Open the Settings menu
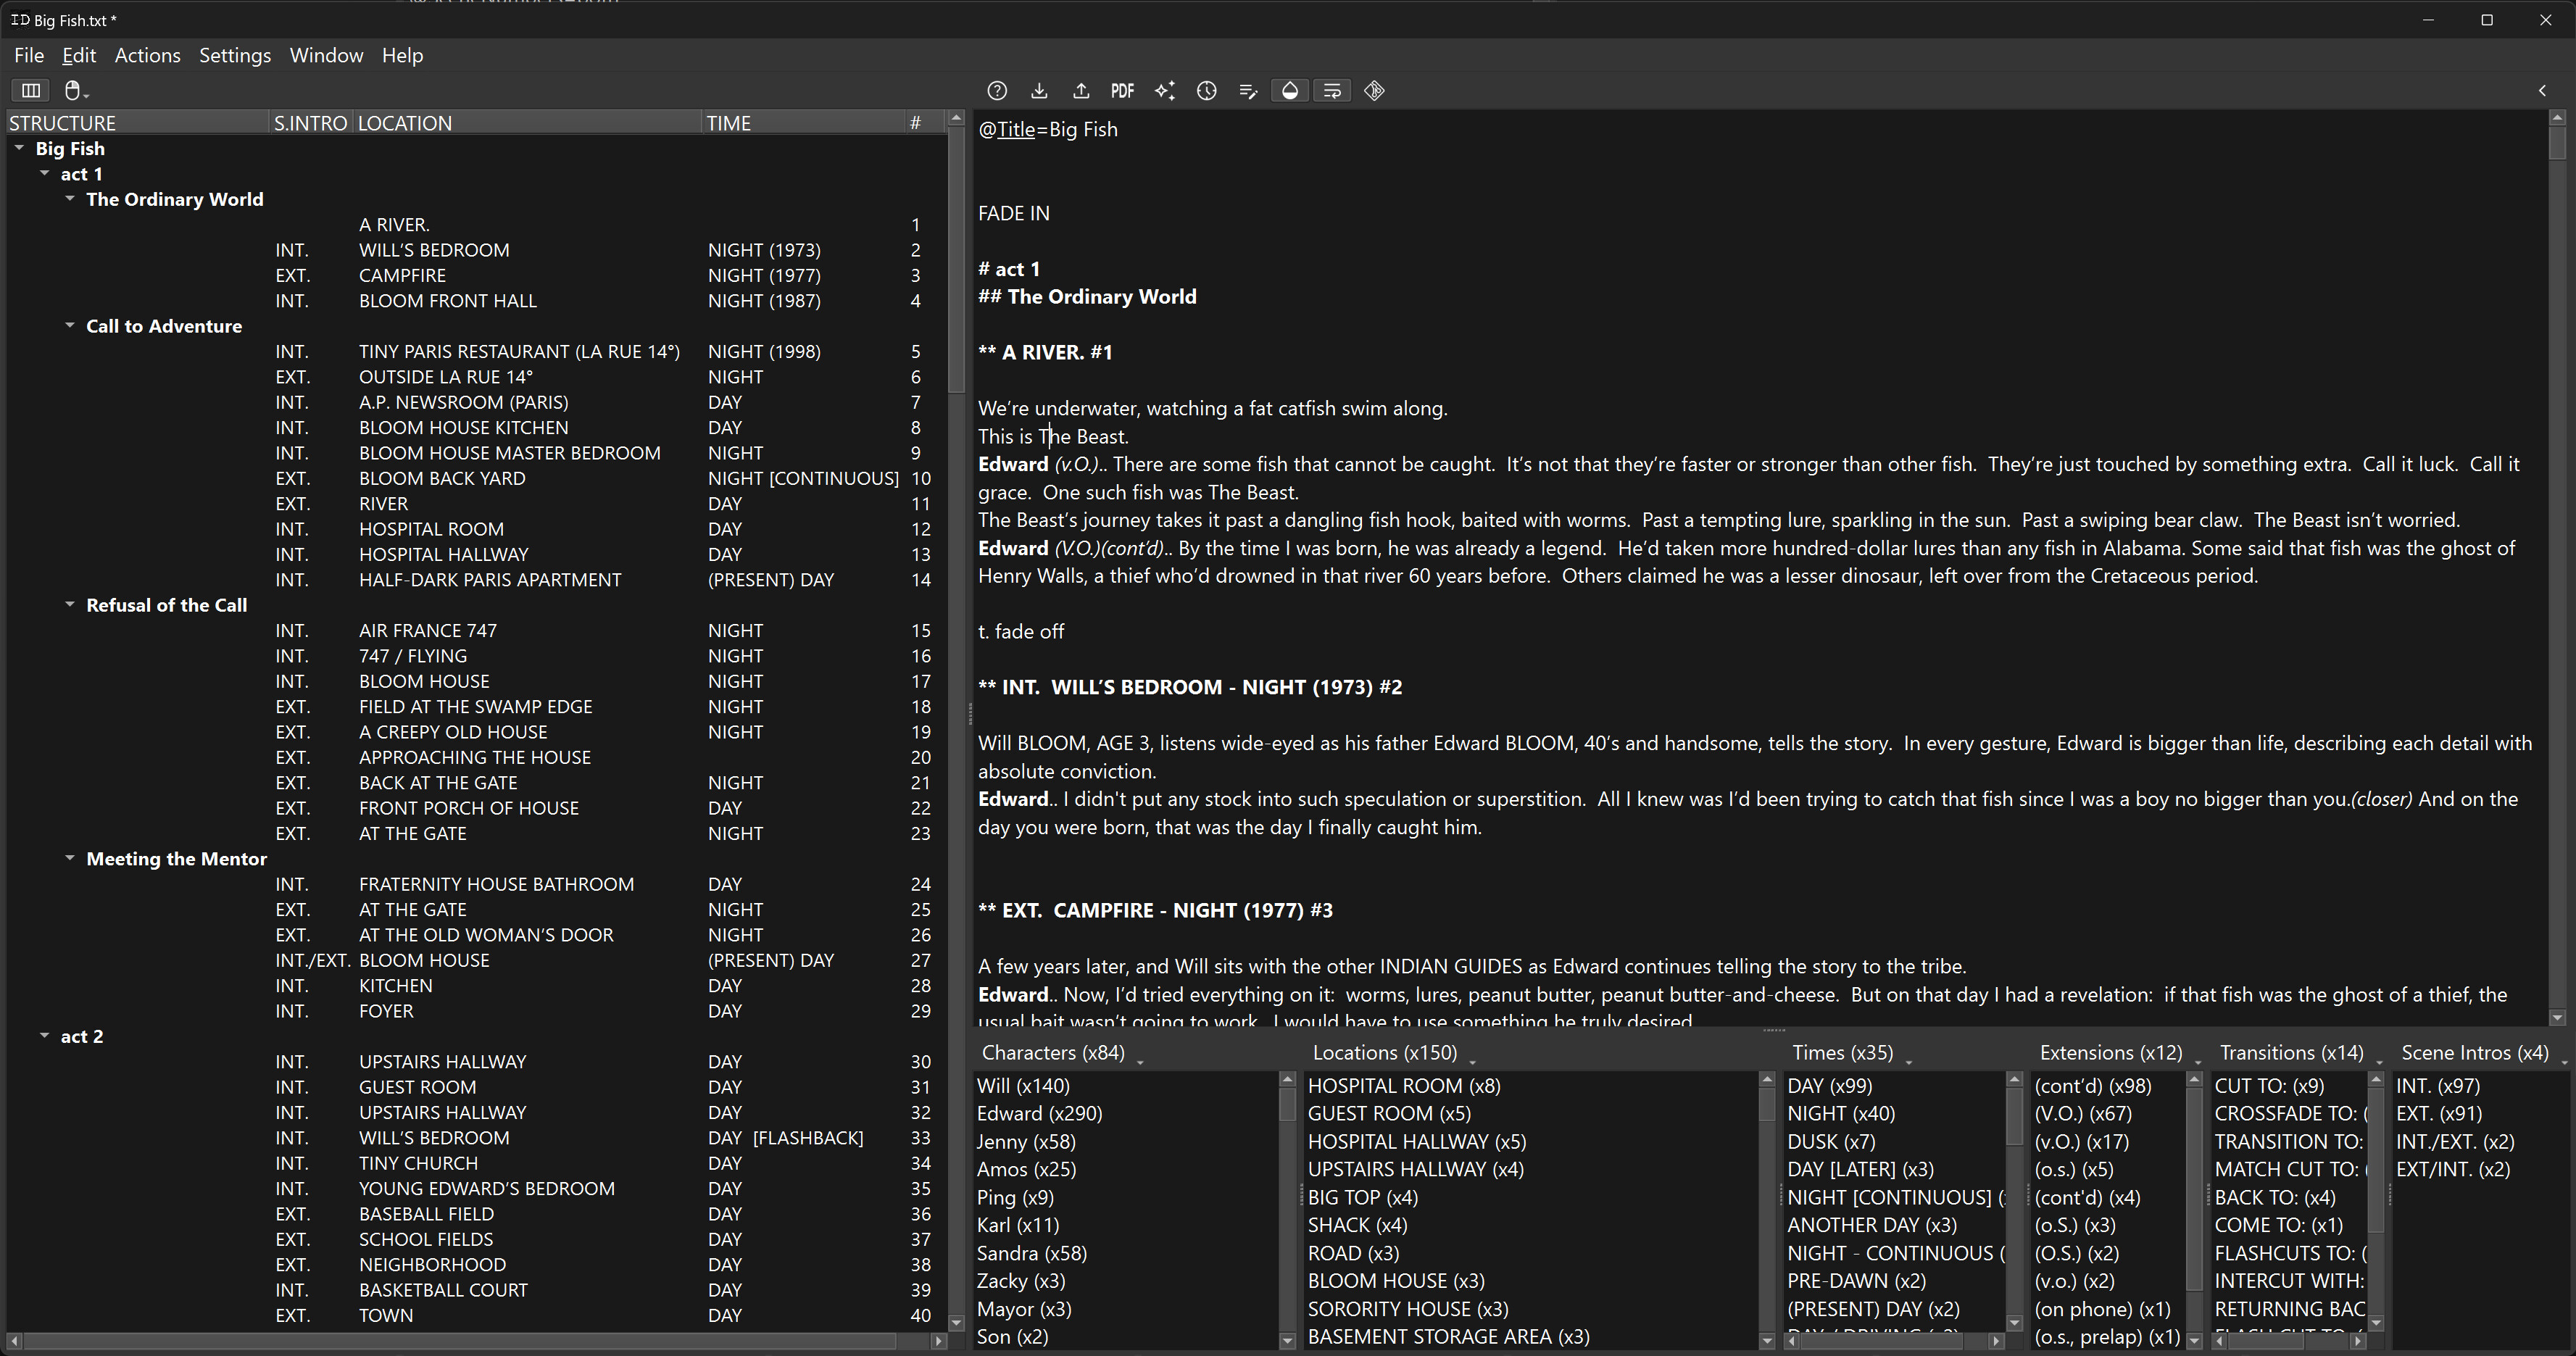This screenshot has width=2576, height=1356. [234, 56]
